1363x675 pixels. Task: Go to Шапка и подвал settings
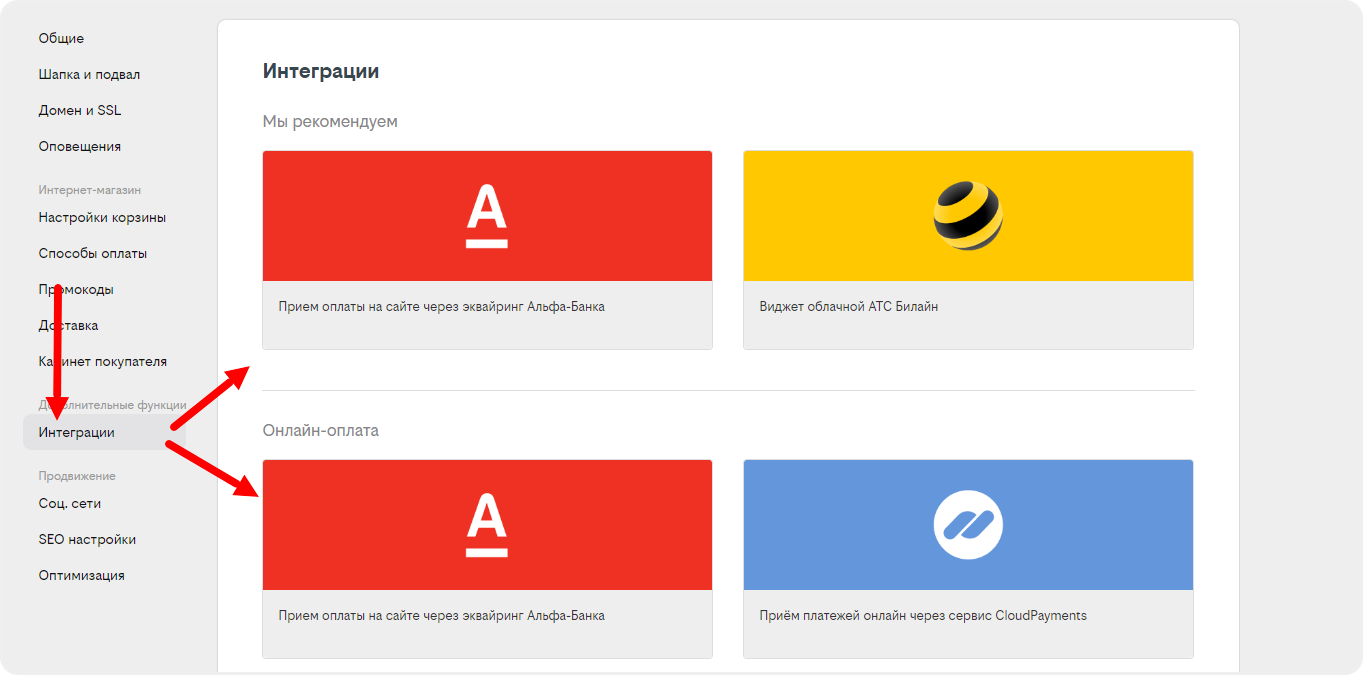(x=89, y=74)
